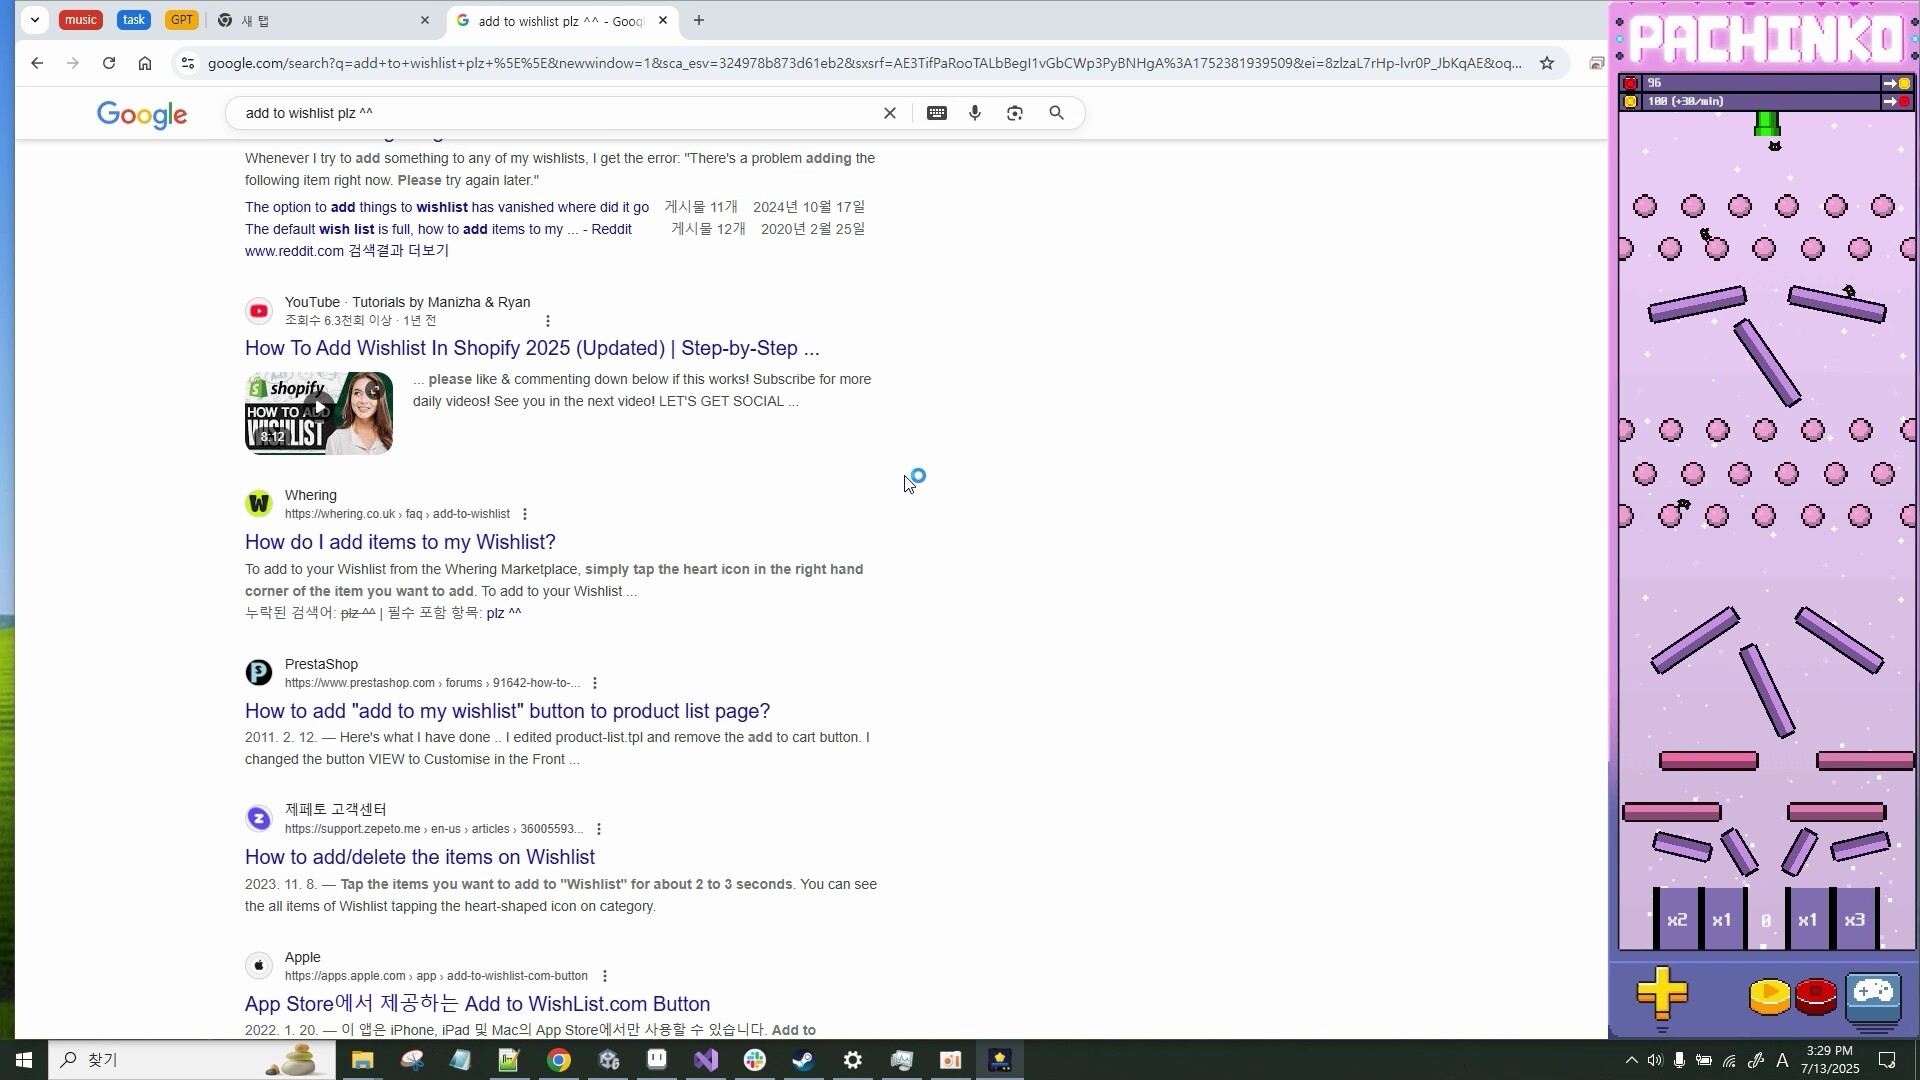Open the tab search chevron in browser corner
Screen dimensions: 1920x1080
click(x=36, y=20)
